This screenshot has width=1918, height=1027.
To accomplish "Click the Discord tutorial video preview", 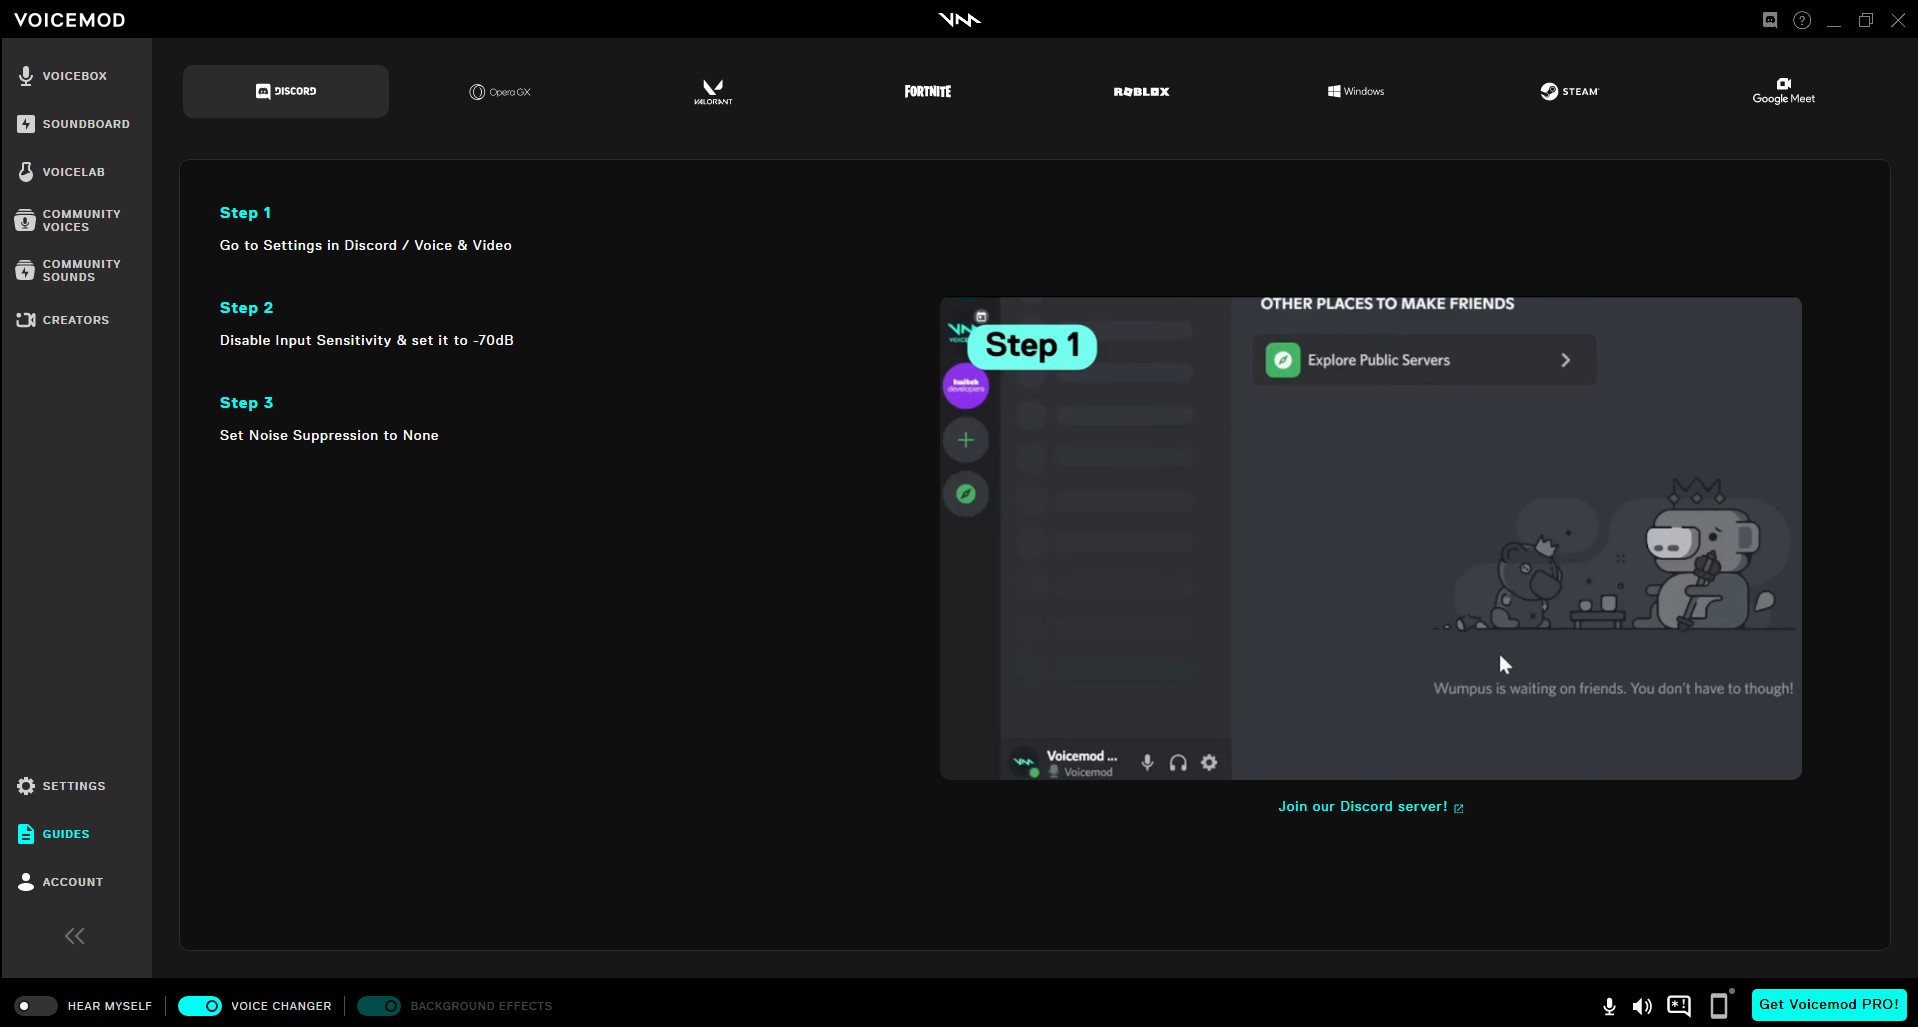I will click(x=1370, y=538).
